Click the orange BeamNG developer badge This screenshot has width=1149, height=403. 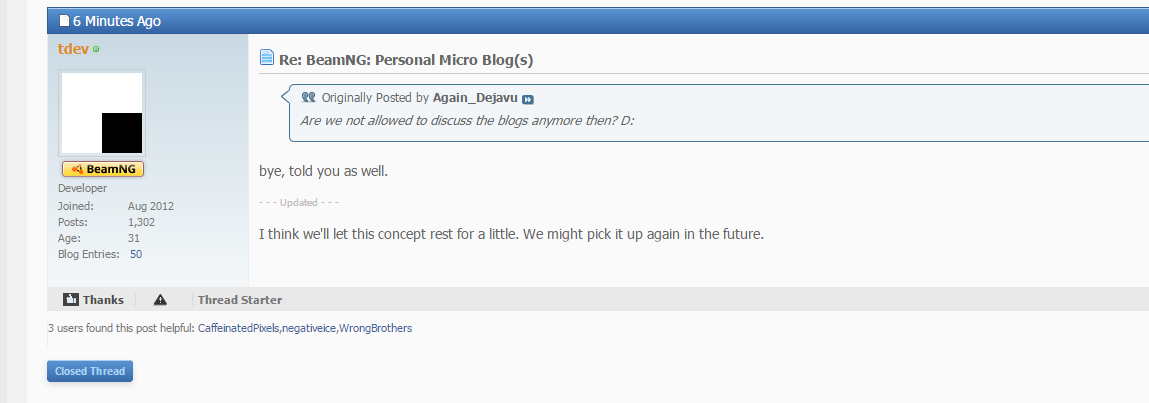[103, 169]
